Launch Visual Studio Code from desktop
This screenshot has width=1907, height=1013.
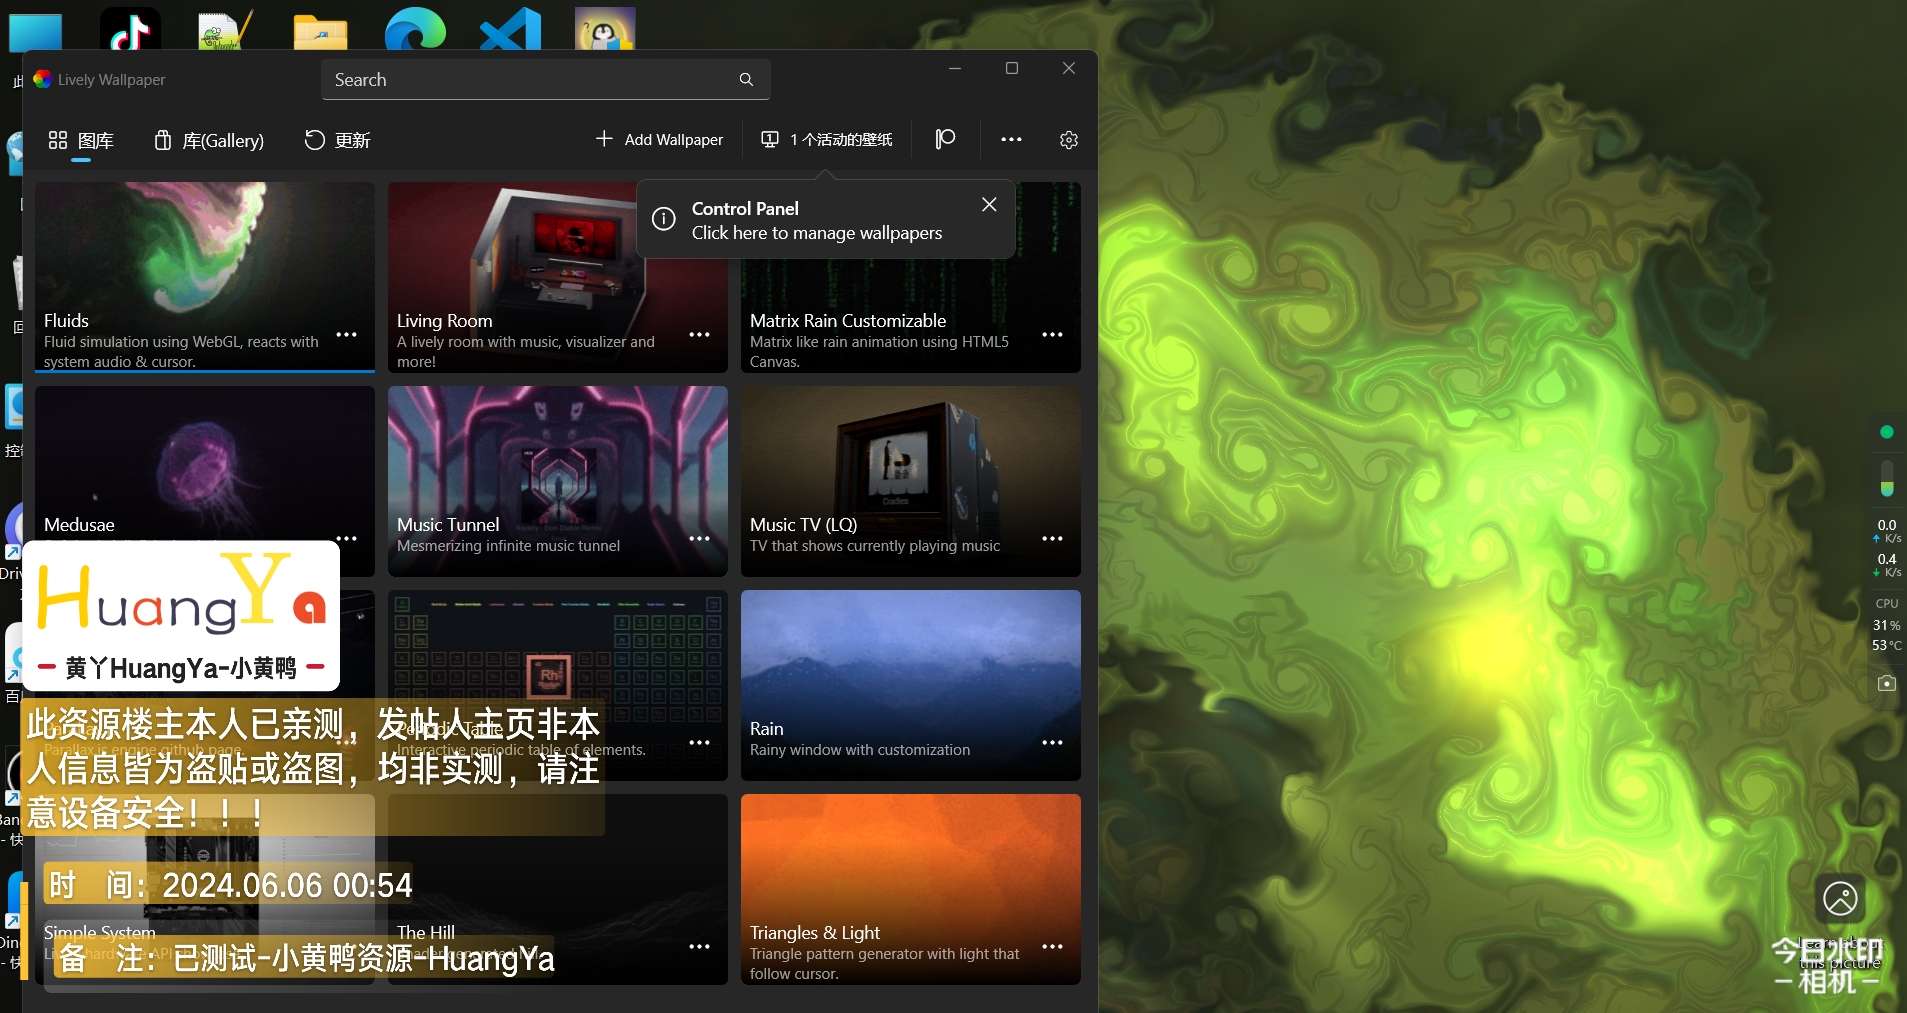tap(510, 30)
